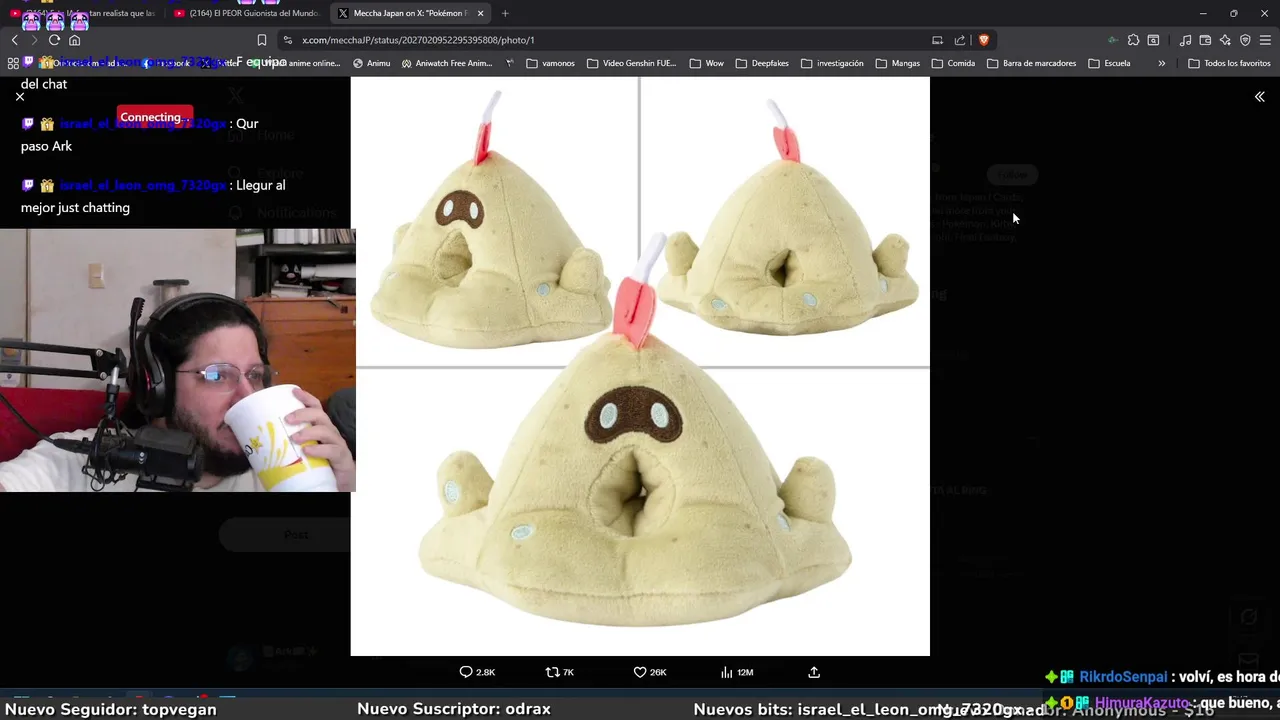1280x720 pixels.
Task: Click the streamer webcam overlay
Action: point(178,360)
